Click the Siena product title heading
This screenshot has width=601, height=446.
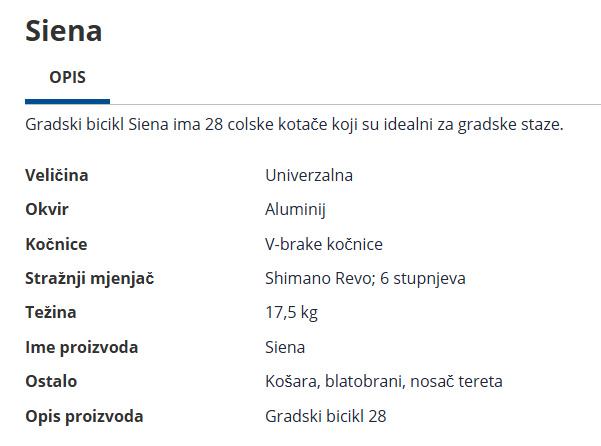point(63,31)
